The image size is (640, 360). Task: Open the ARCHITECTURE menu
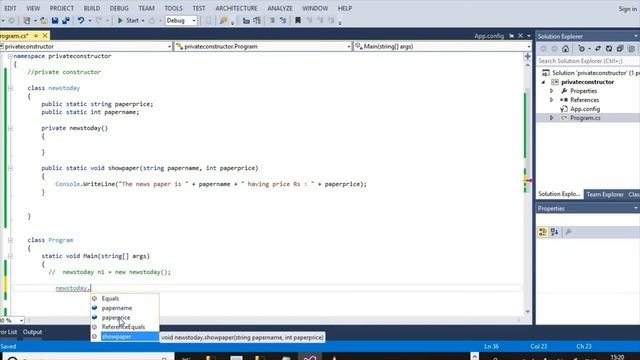pos(237,8)
